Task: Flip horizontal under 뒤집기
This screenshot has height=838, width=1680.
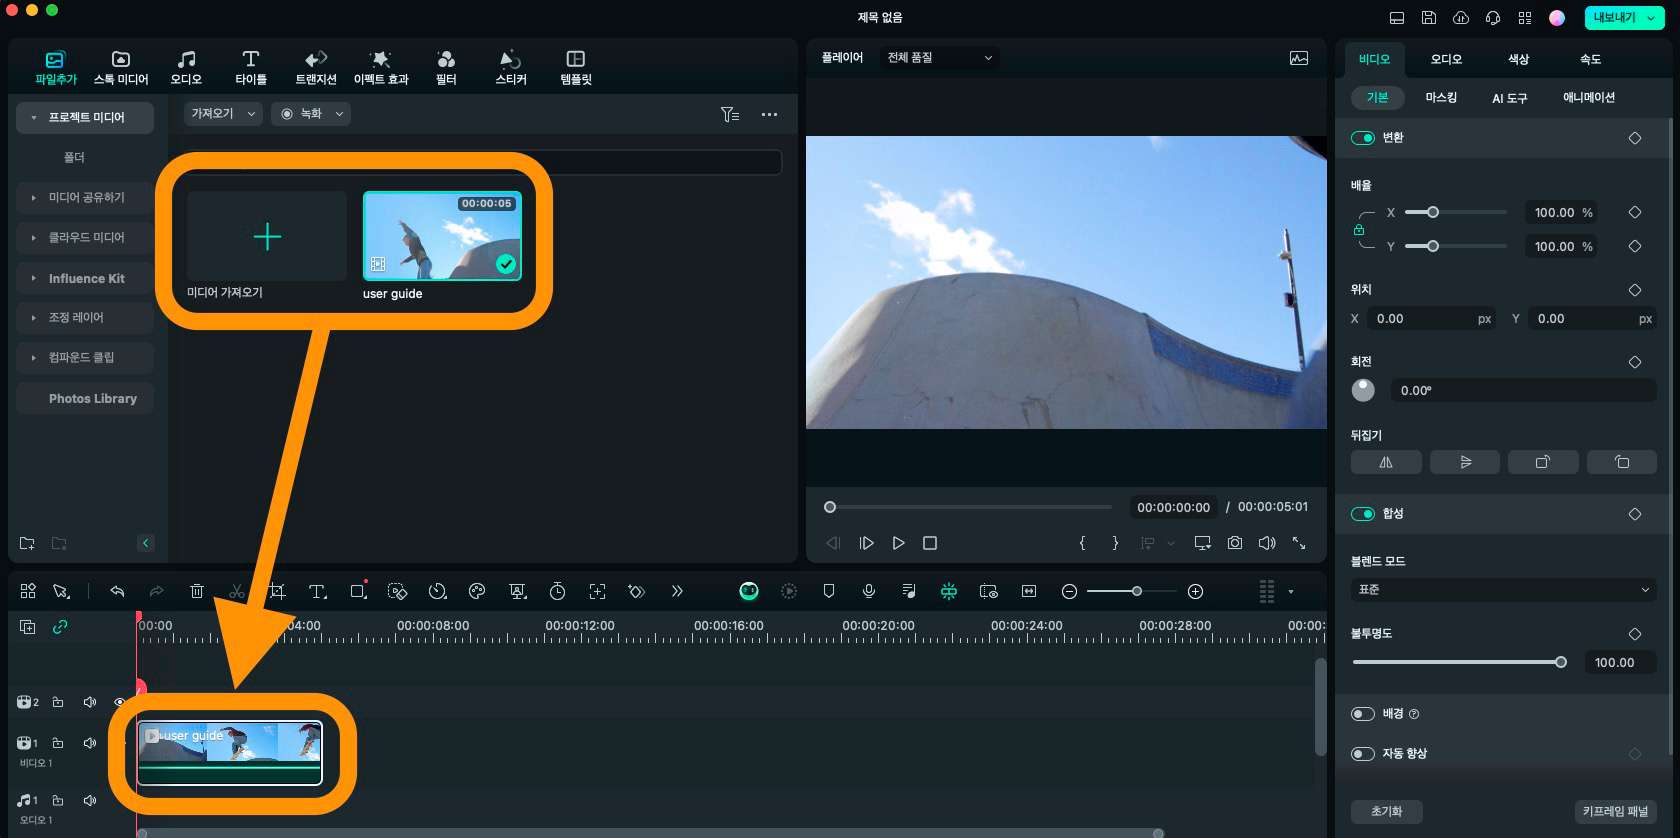Action: tap(1386, 462)
